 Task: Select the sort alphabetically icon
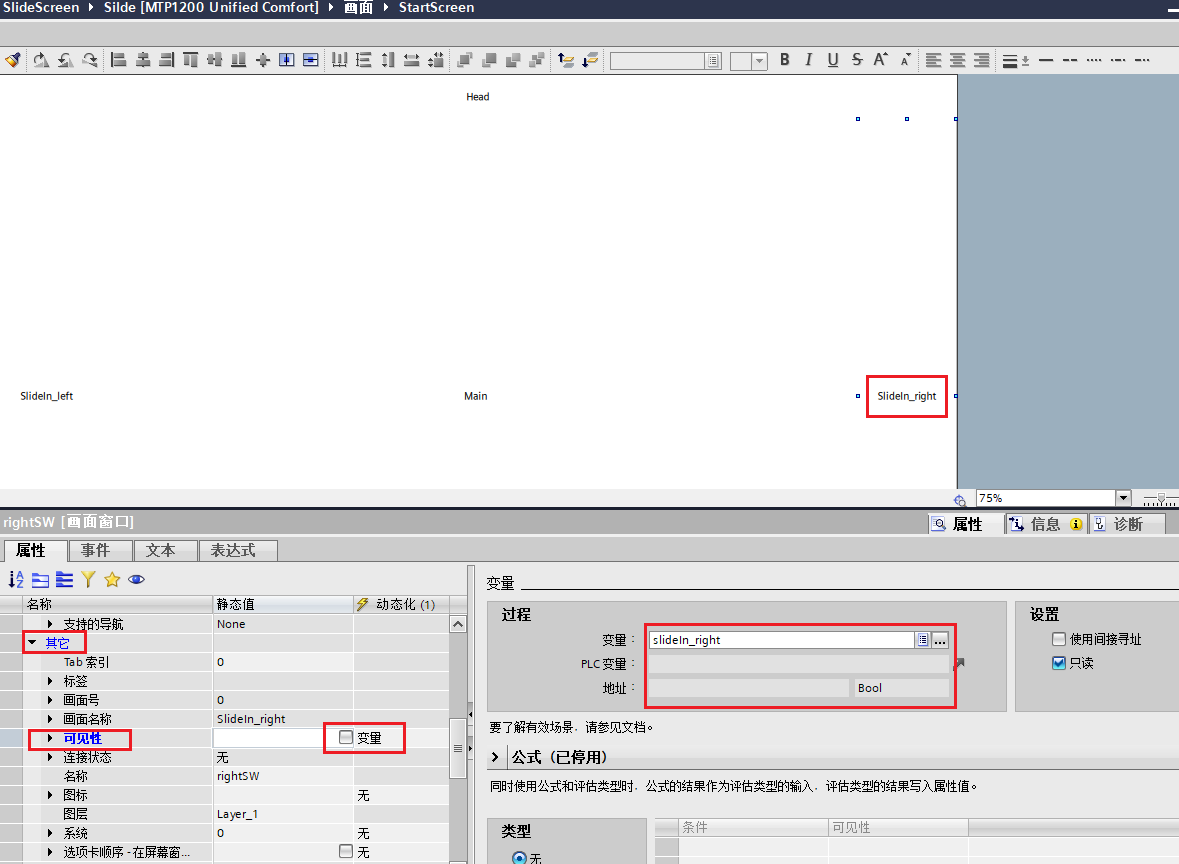click(x=15, y=579)
